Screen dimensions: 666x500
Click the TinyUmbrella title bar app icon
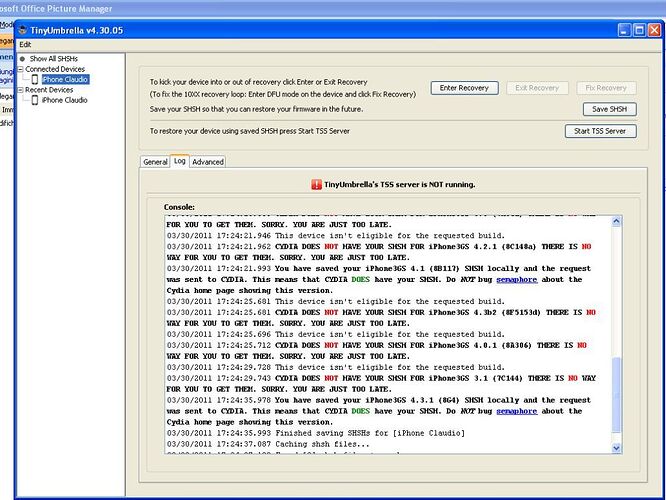tap(23, 31)
